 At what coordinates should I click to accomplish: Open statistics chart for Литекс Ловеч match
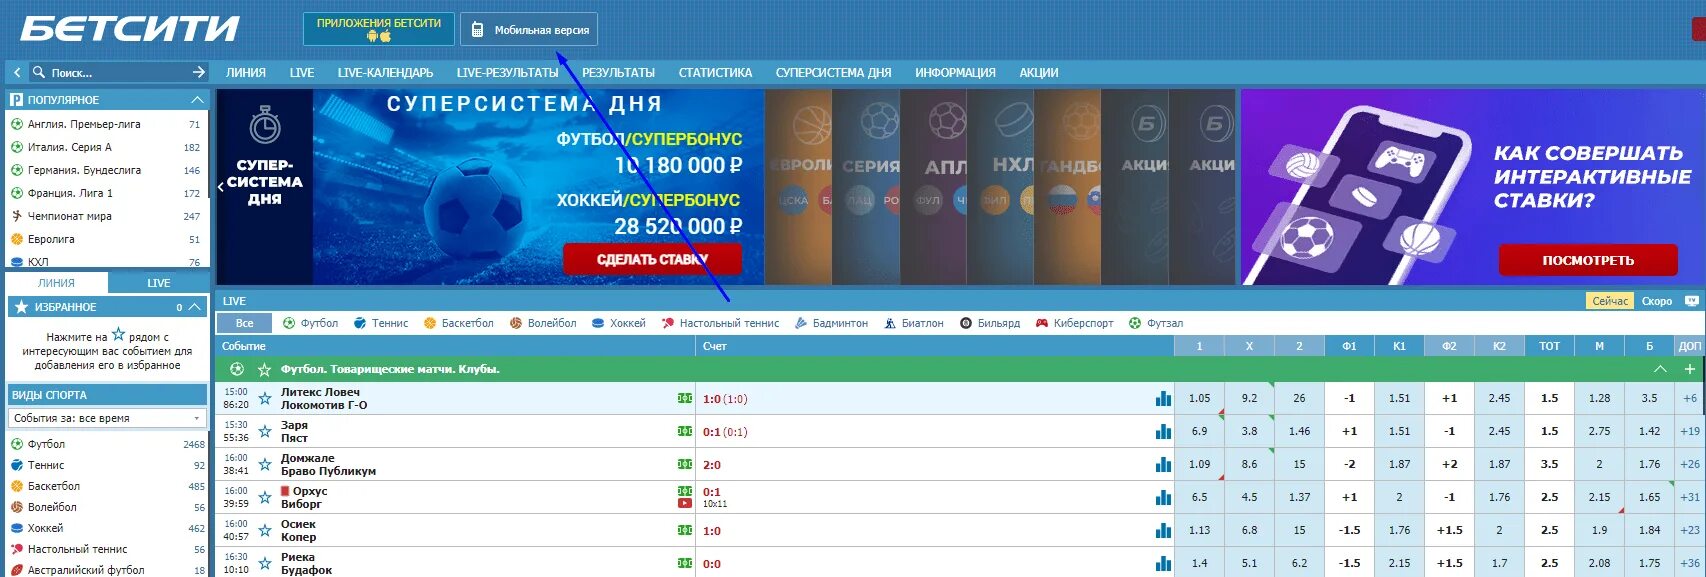1163,398
